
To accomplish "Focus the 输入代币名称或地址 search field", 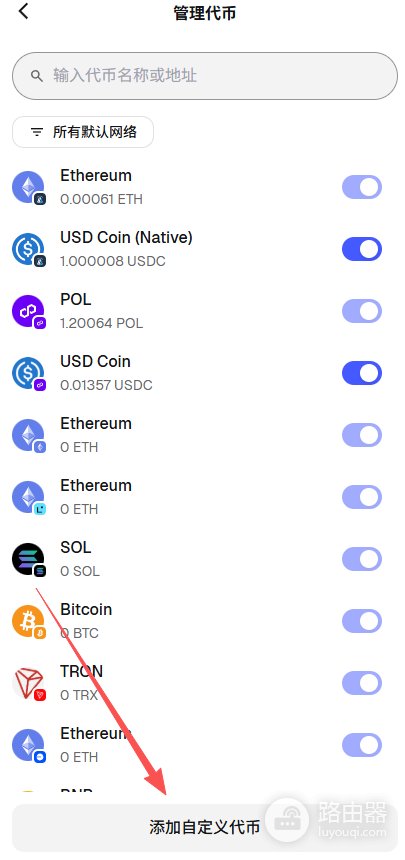I will pyautogui.click(x=205, y=76).
